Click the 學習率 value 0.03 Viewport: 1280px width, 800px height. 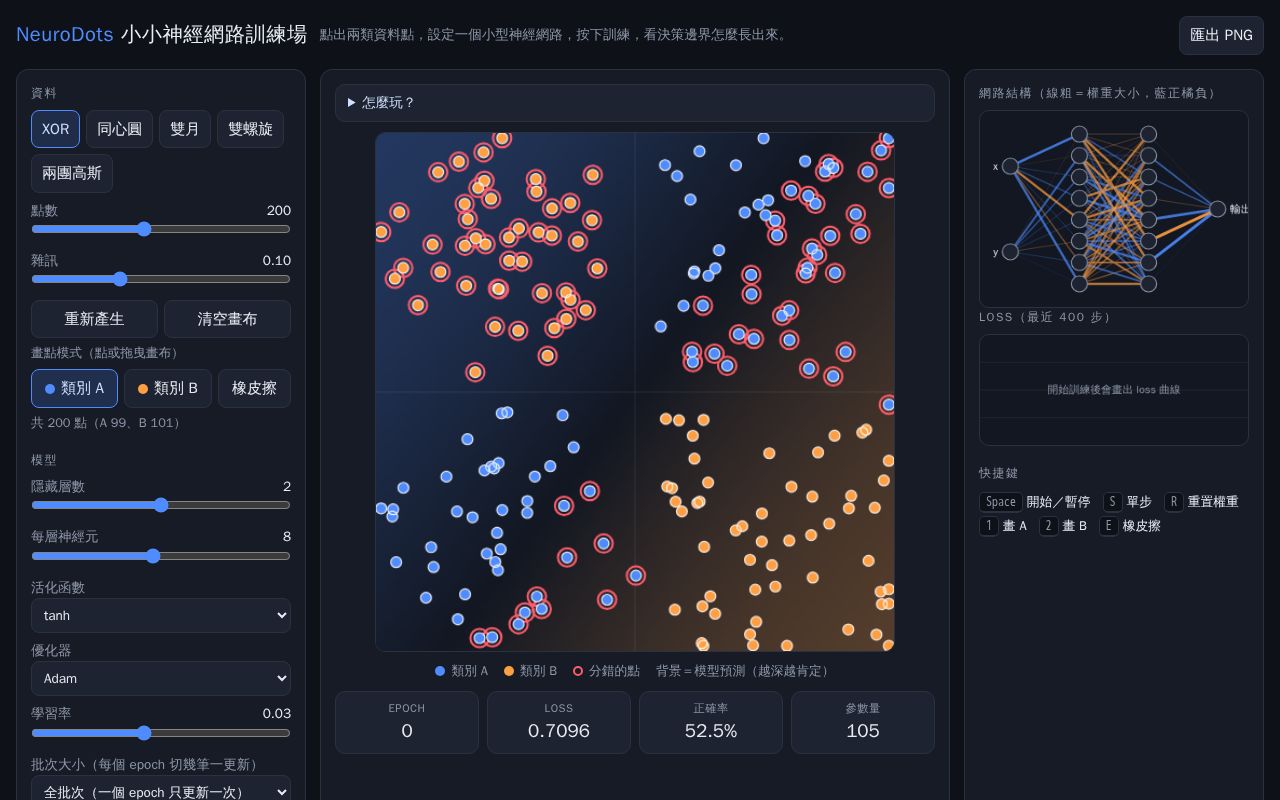[277, 713]
